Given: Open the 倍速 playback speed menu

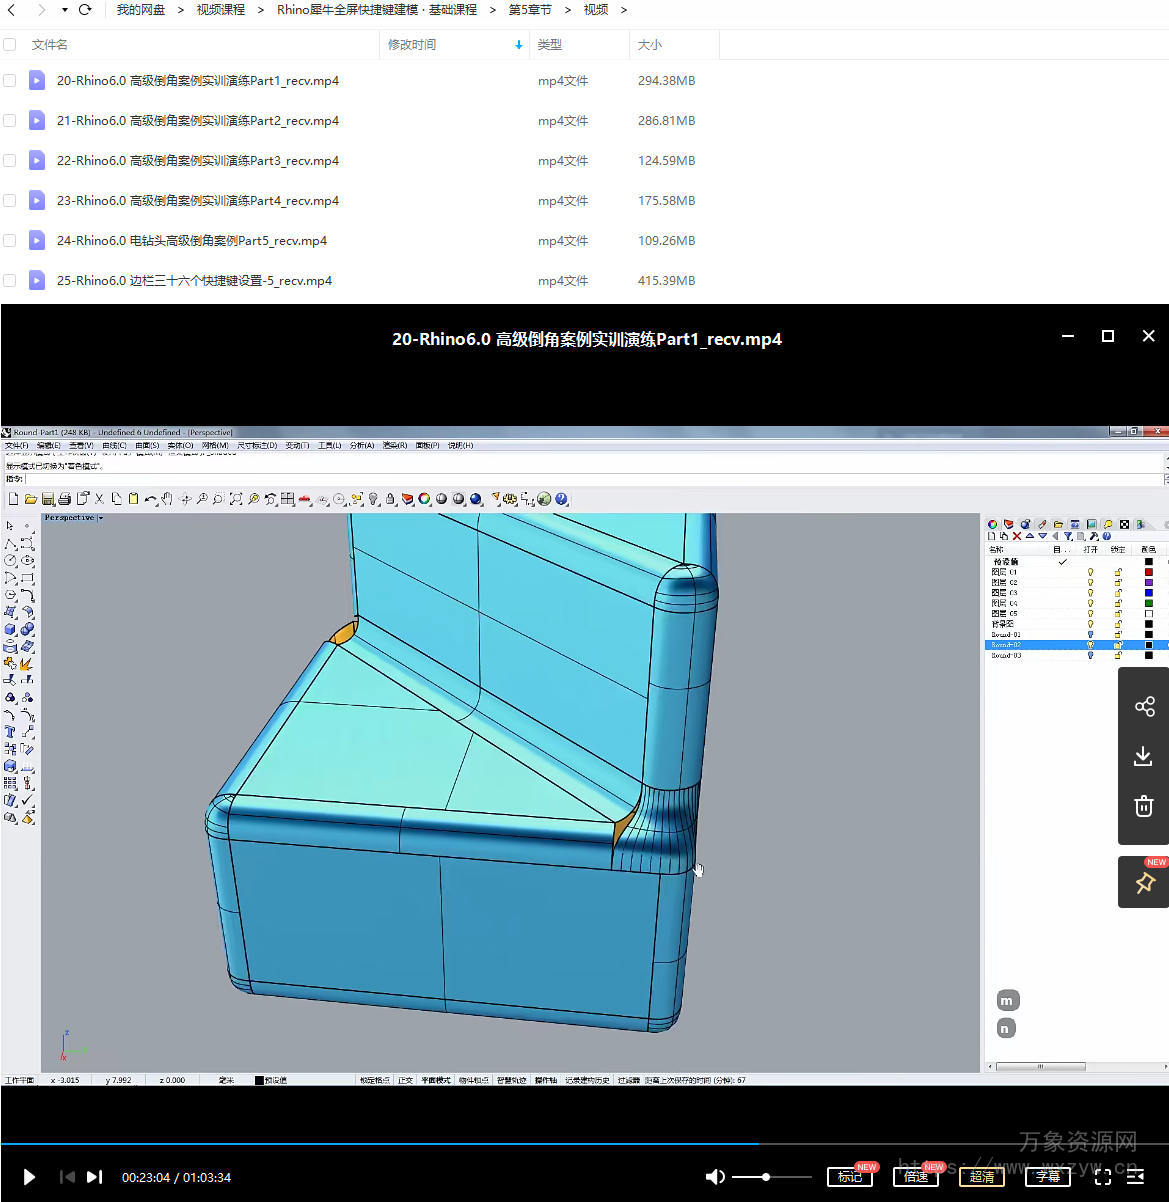Looking at the screenshot, I should 915,1177.
